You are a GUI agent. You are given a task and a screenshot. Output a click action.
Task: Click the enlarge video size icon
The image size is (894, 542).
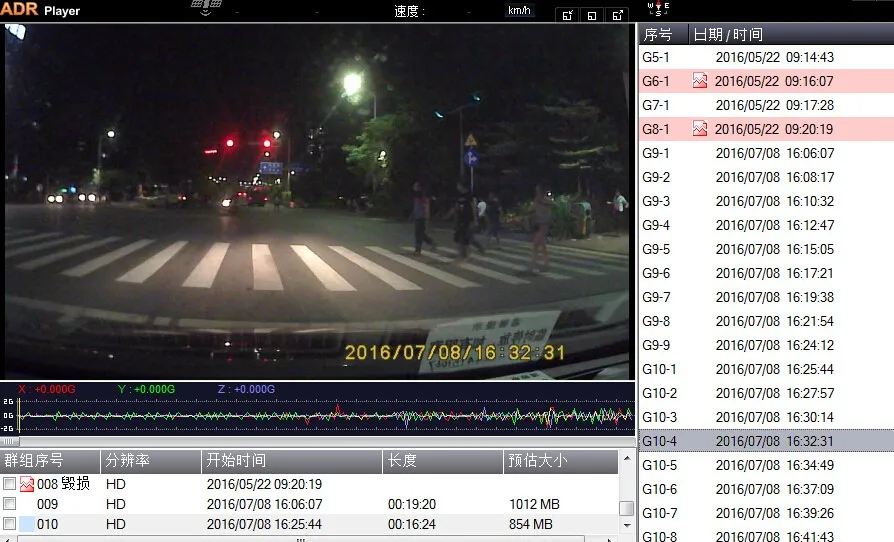[617, 15]
